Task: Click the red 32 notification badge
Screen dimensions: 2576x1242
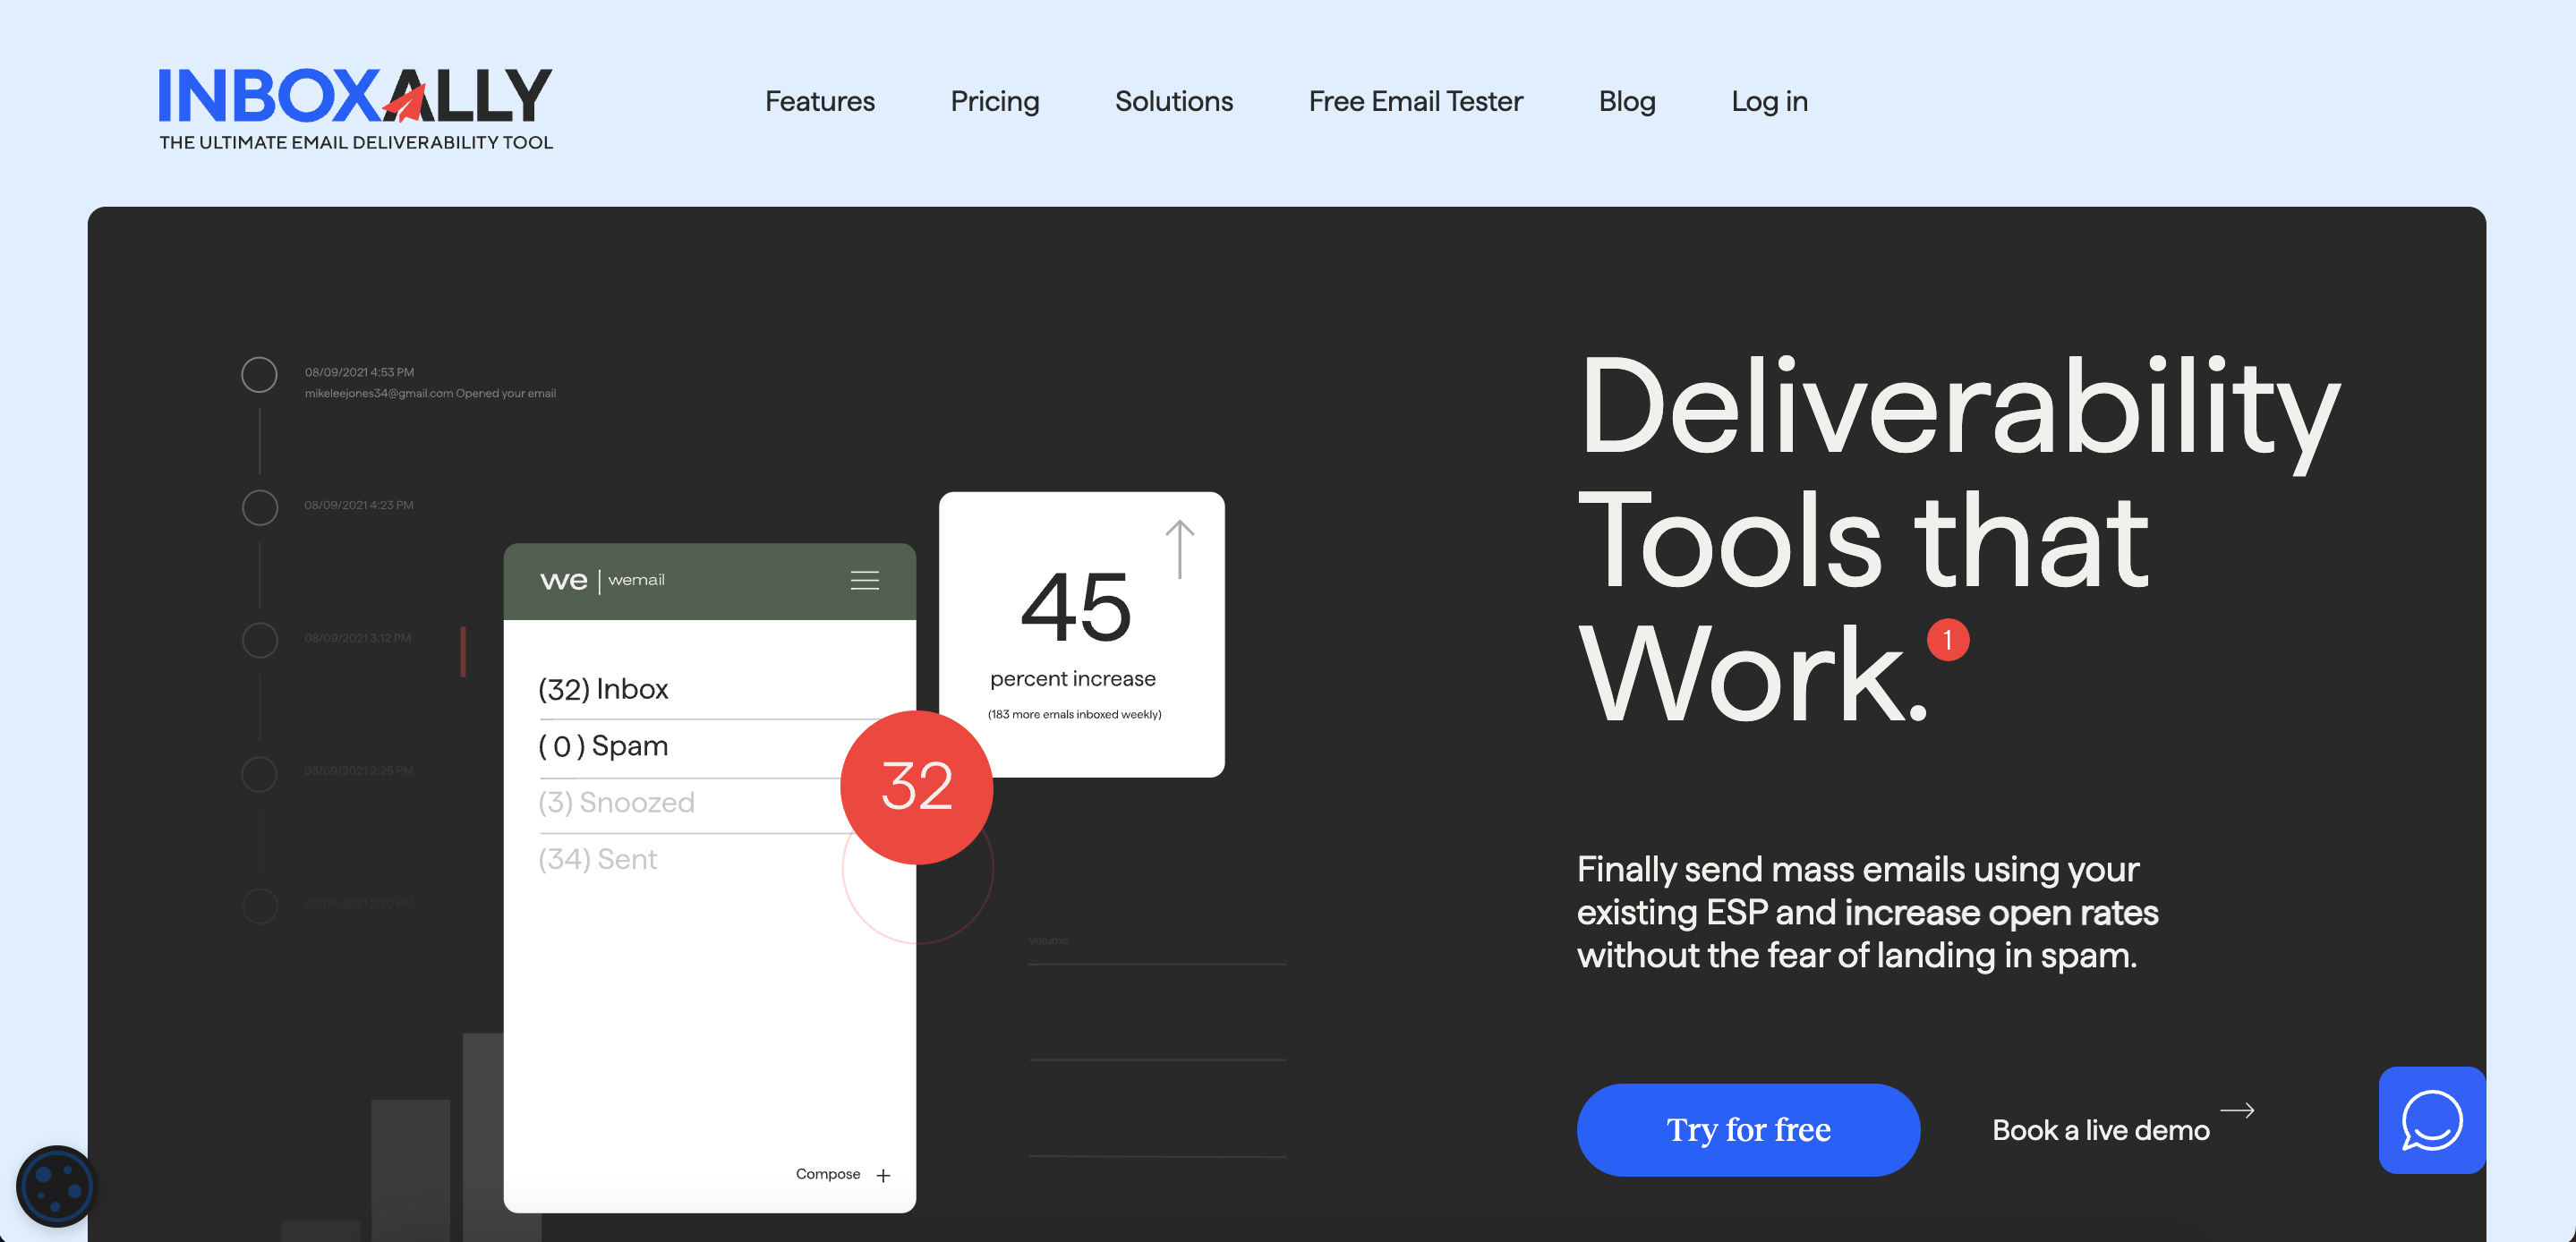Action: [x=916, y=786]
